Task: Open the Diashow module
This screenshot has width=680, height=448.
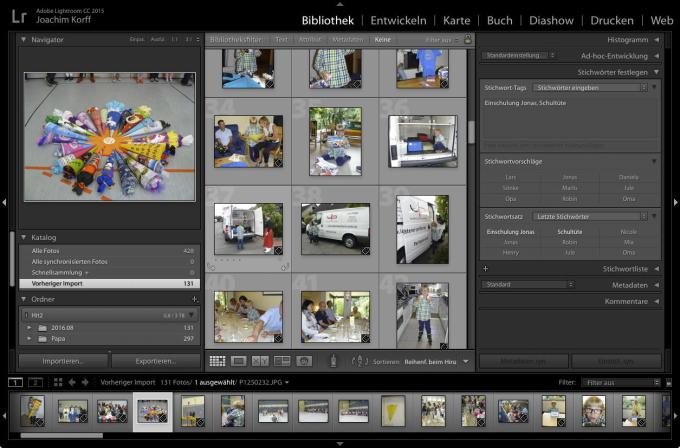Action: pos(551,20)
